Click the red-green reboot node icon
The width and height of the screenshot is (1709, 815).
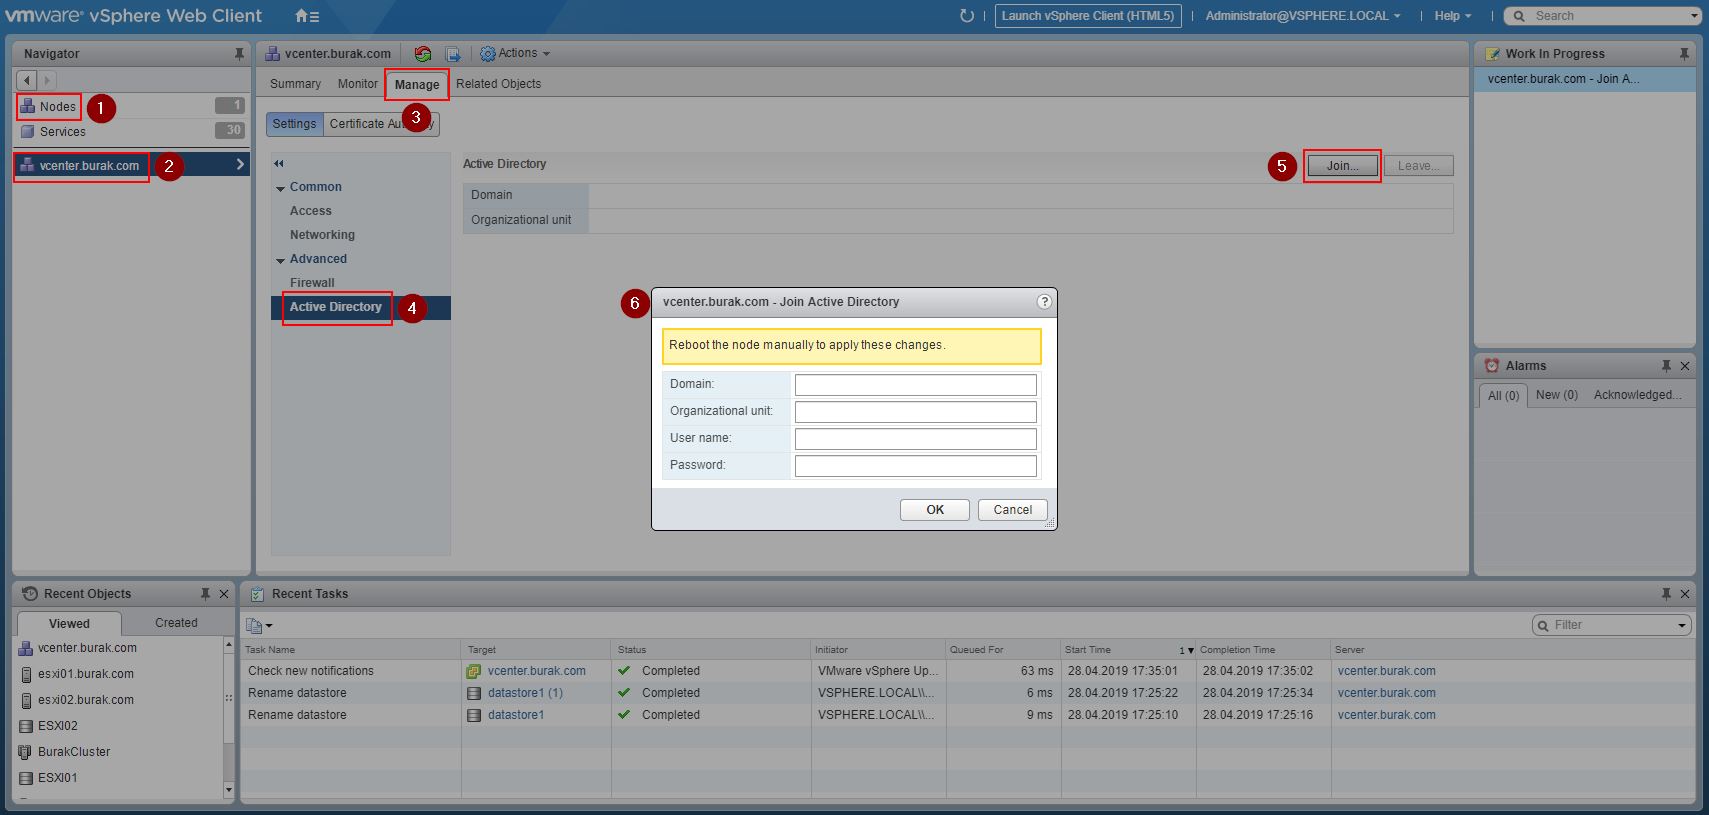point(423,54)
